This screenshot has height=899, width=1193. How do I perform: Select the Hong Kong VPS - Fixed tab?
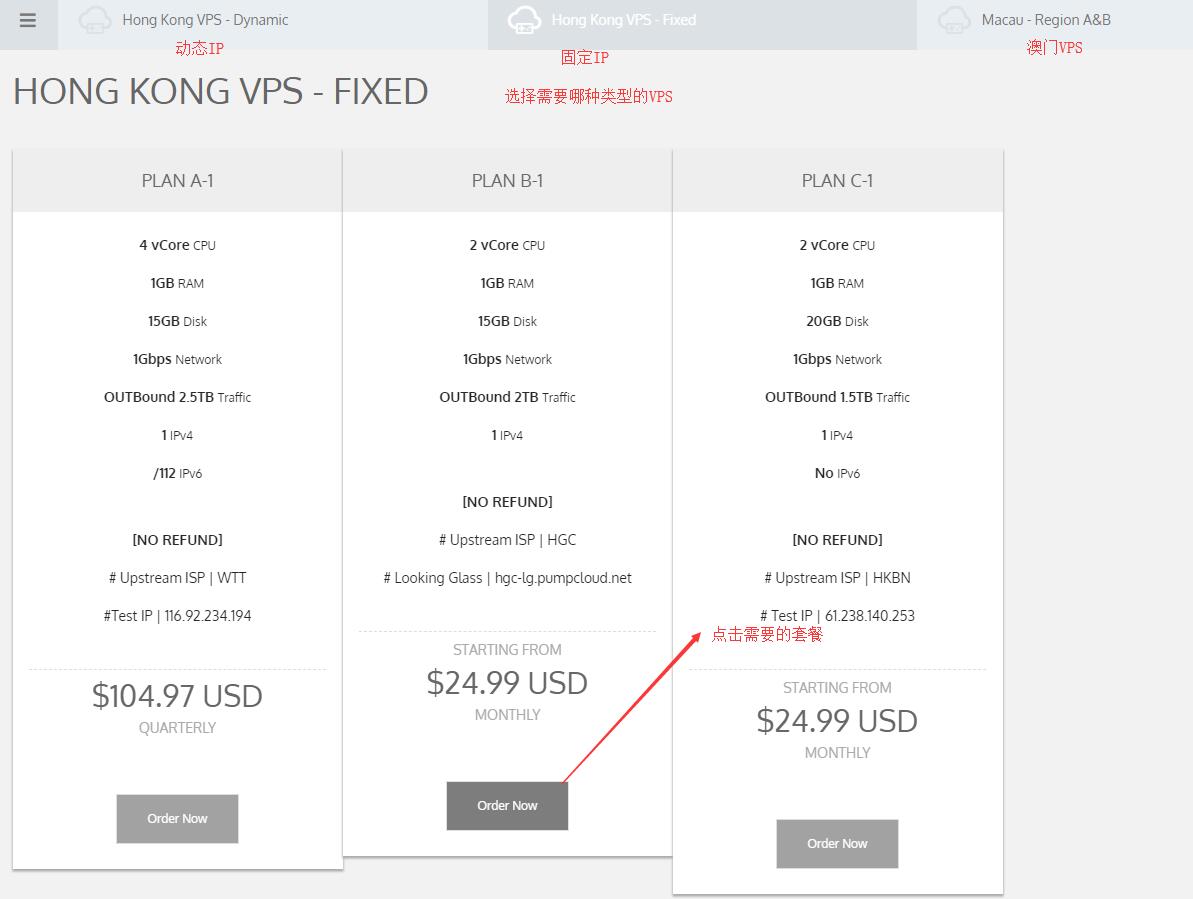(624, 20)
